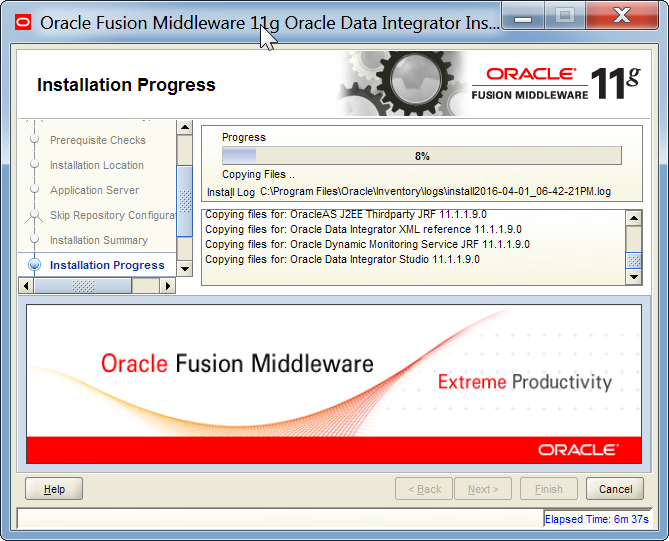
Task: Click the Prerequisite Checks step bullet icon
Action: (35, 139)
